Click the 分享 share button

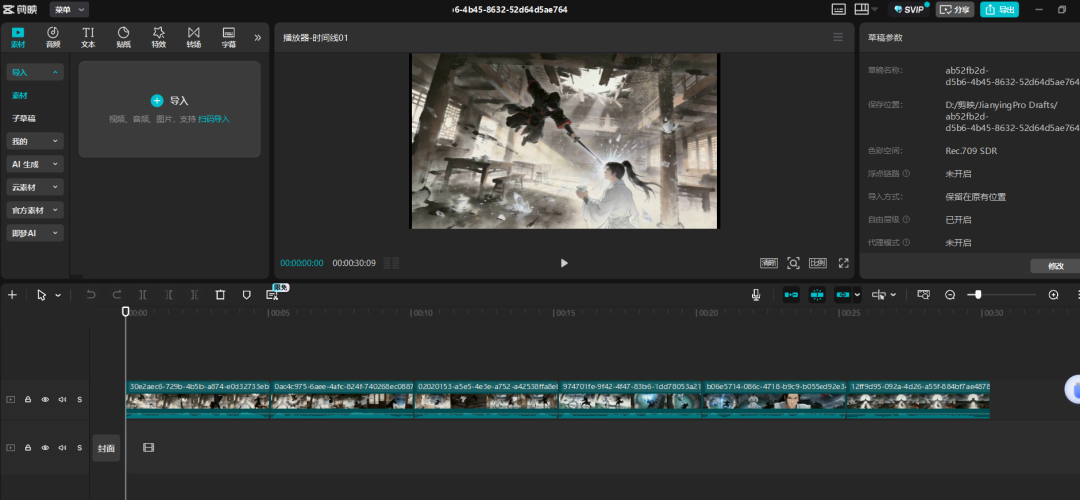(955, 10)
